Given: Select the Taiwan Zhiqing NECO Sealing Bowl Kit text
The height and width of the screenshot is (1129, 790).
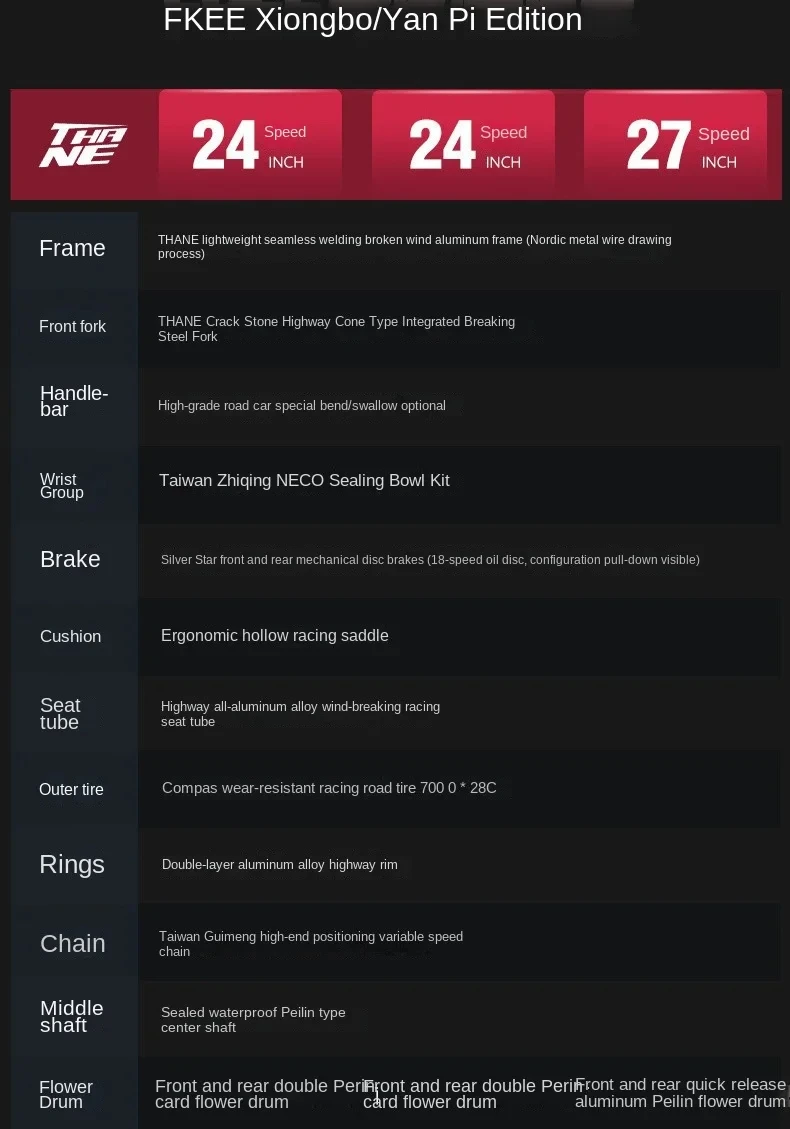Looking at the screenshot, I should pos(304,481).
